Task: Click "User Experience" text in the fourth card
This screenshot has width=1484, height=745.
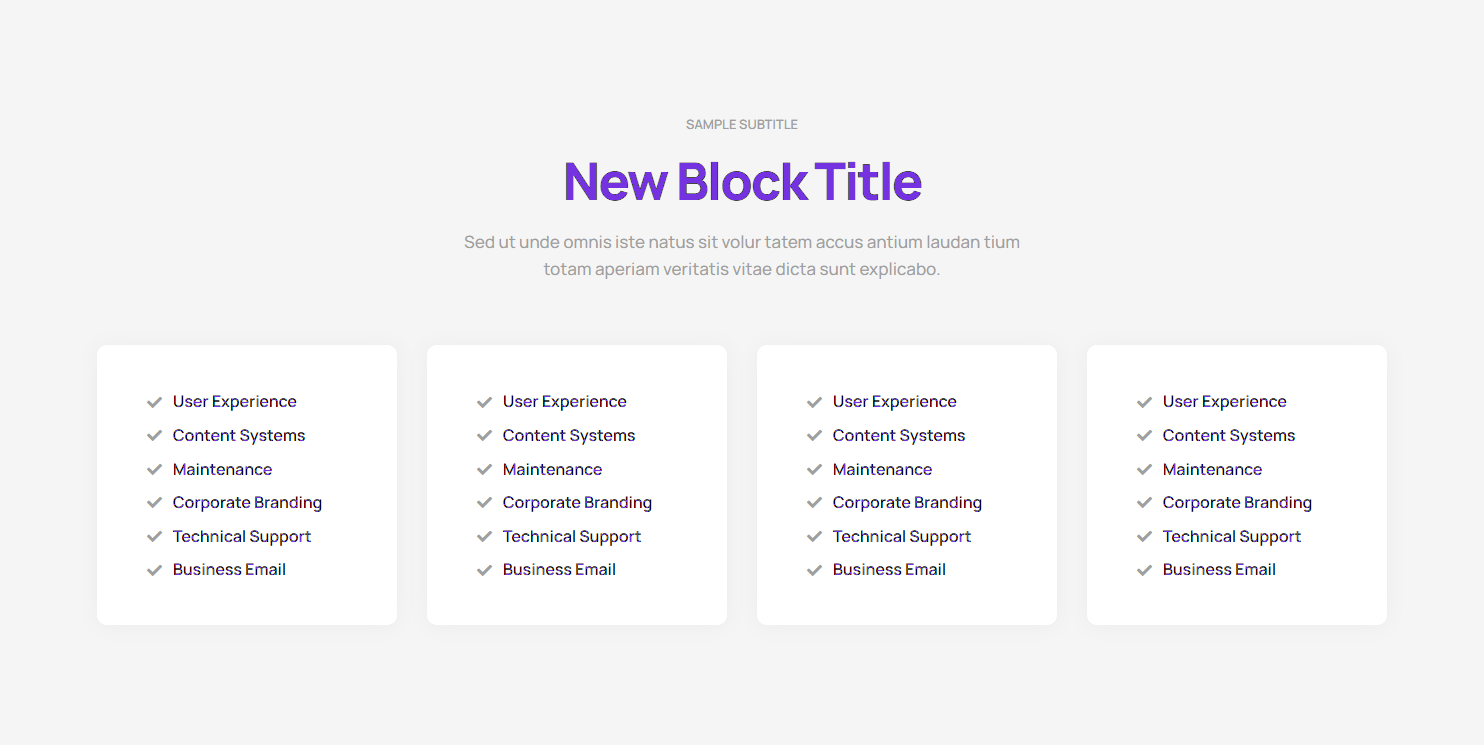Action: coord(1224,402)
